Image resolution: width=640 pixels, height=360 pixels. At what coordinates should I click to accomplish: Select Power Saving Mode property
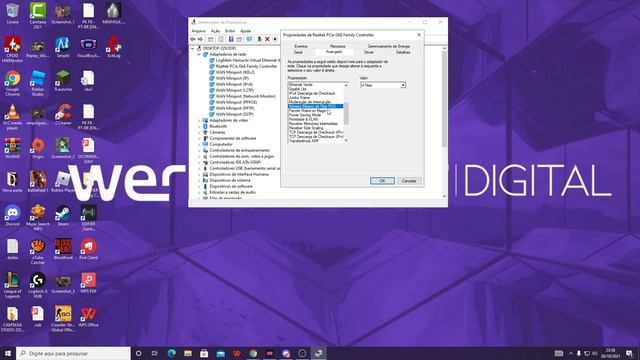tap(304, 115)
